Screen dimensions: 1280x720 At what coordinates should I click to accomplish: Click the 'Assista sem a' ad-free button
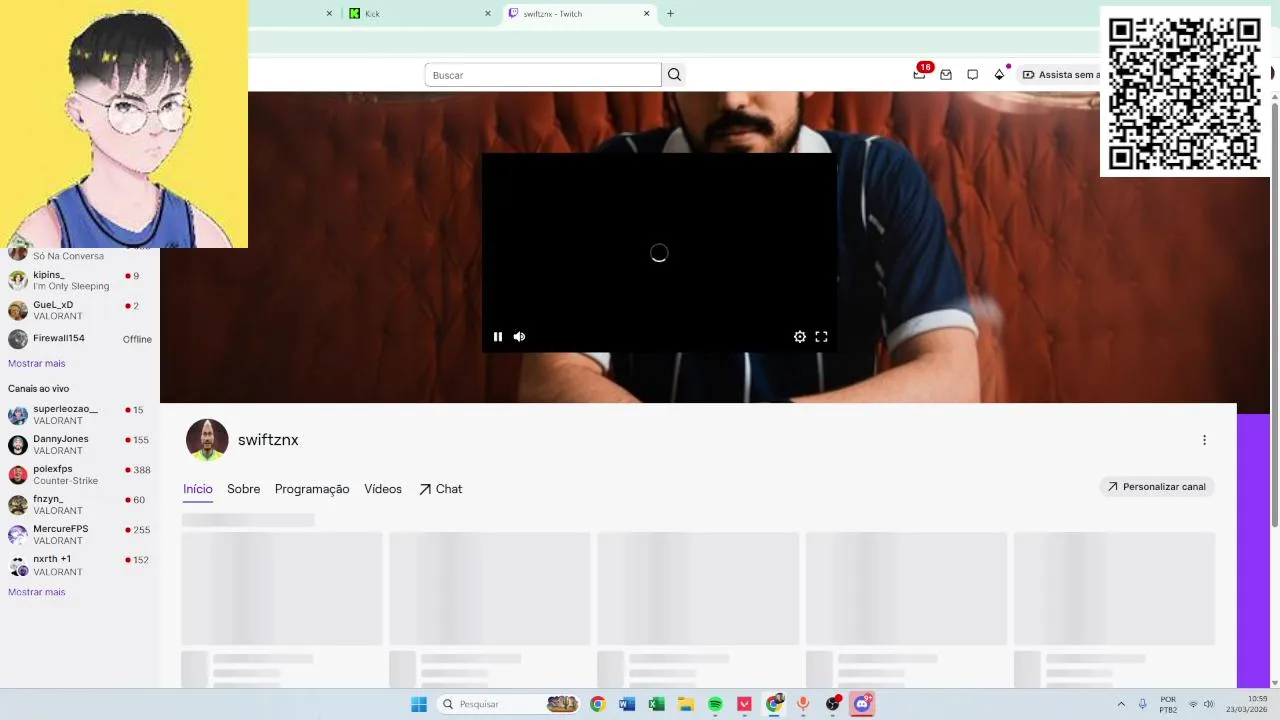(1059, 75)
